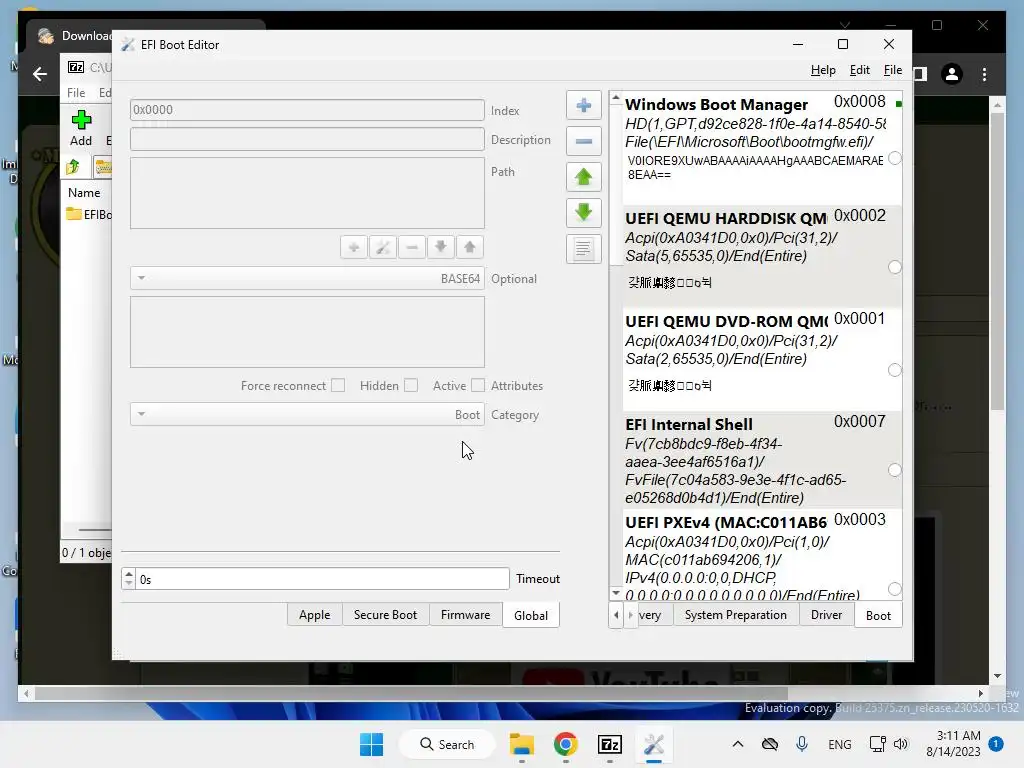Click the Index input field
This screenshot has height=768, width=1024.
307,110
